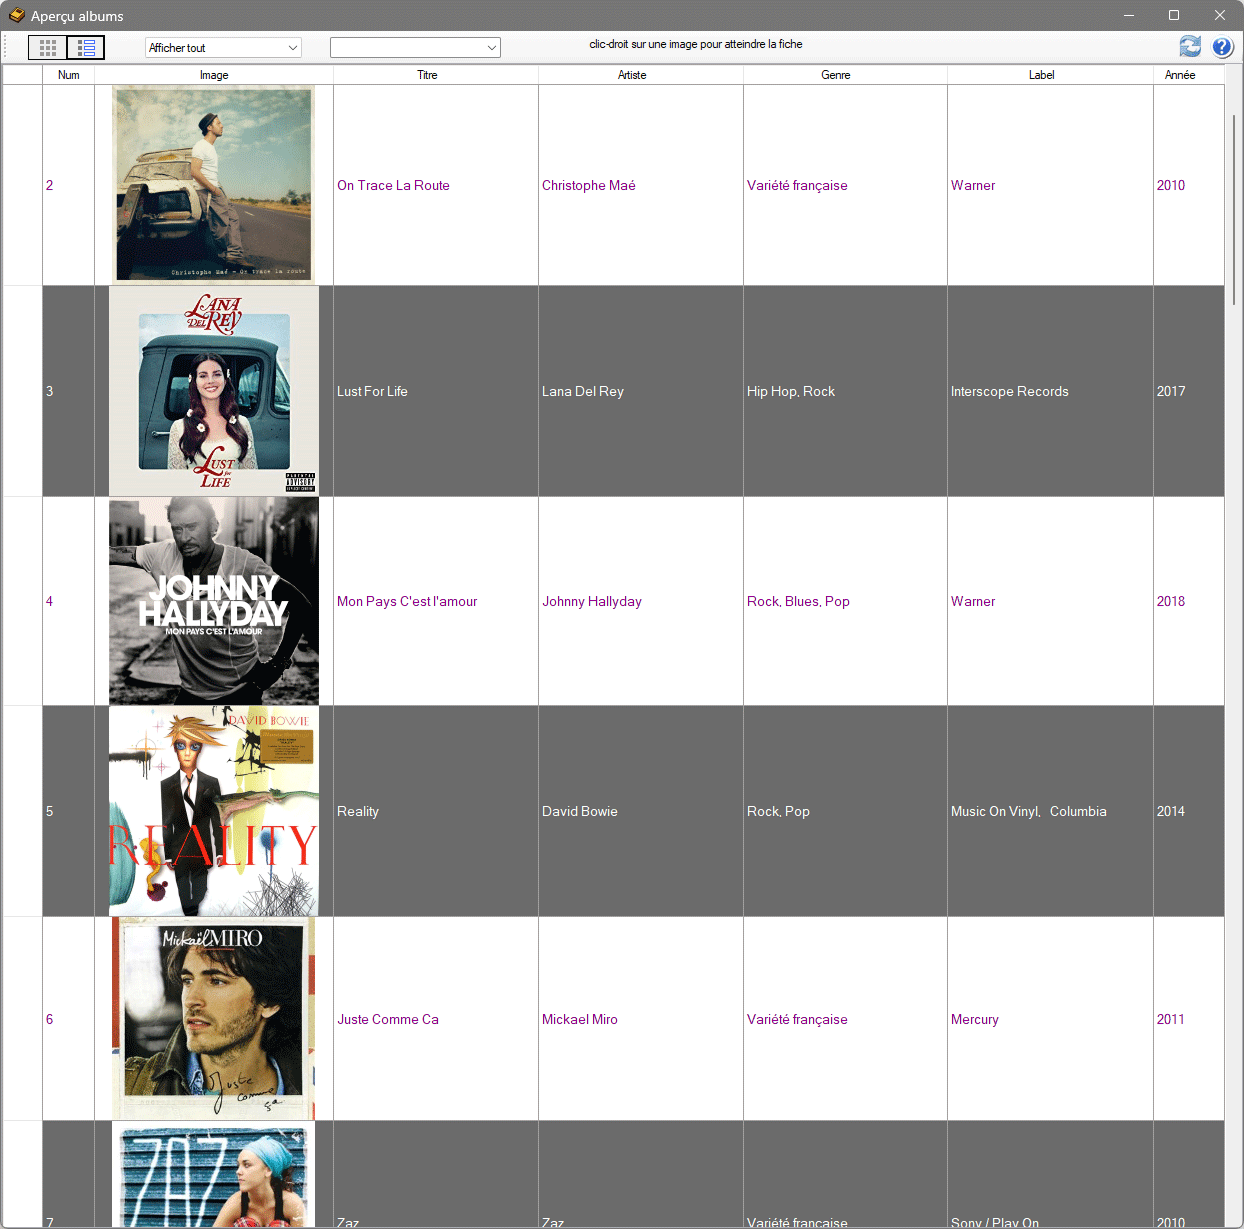Click the app icon in title bar
The width and height of the screenshot is (1244, 1229).
(16, 16)
